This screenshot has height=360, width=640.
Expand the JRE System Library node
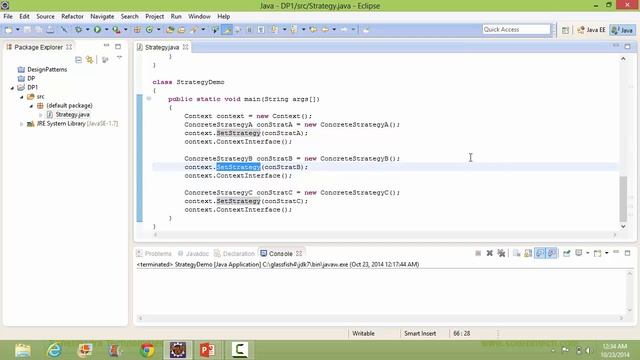(22, 124)
